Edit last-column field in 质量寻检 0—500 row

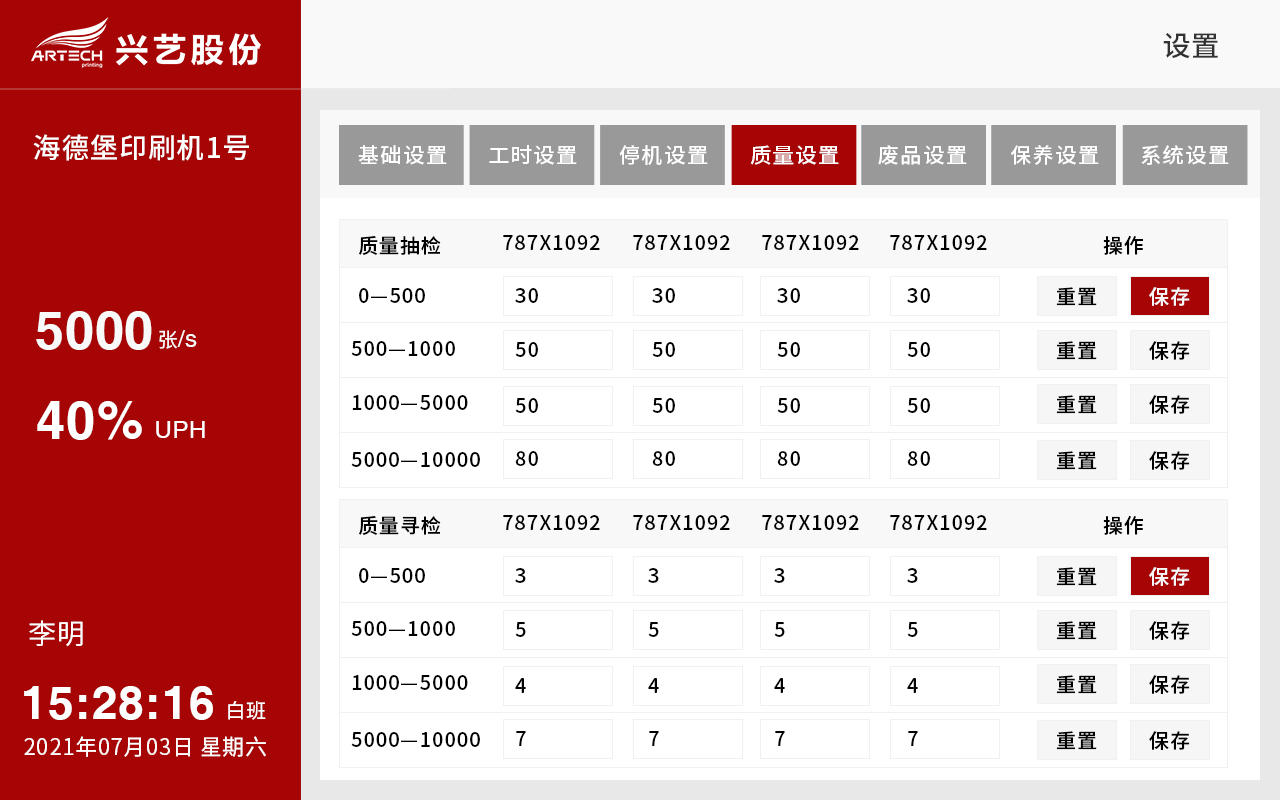[945, 576]
